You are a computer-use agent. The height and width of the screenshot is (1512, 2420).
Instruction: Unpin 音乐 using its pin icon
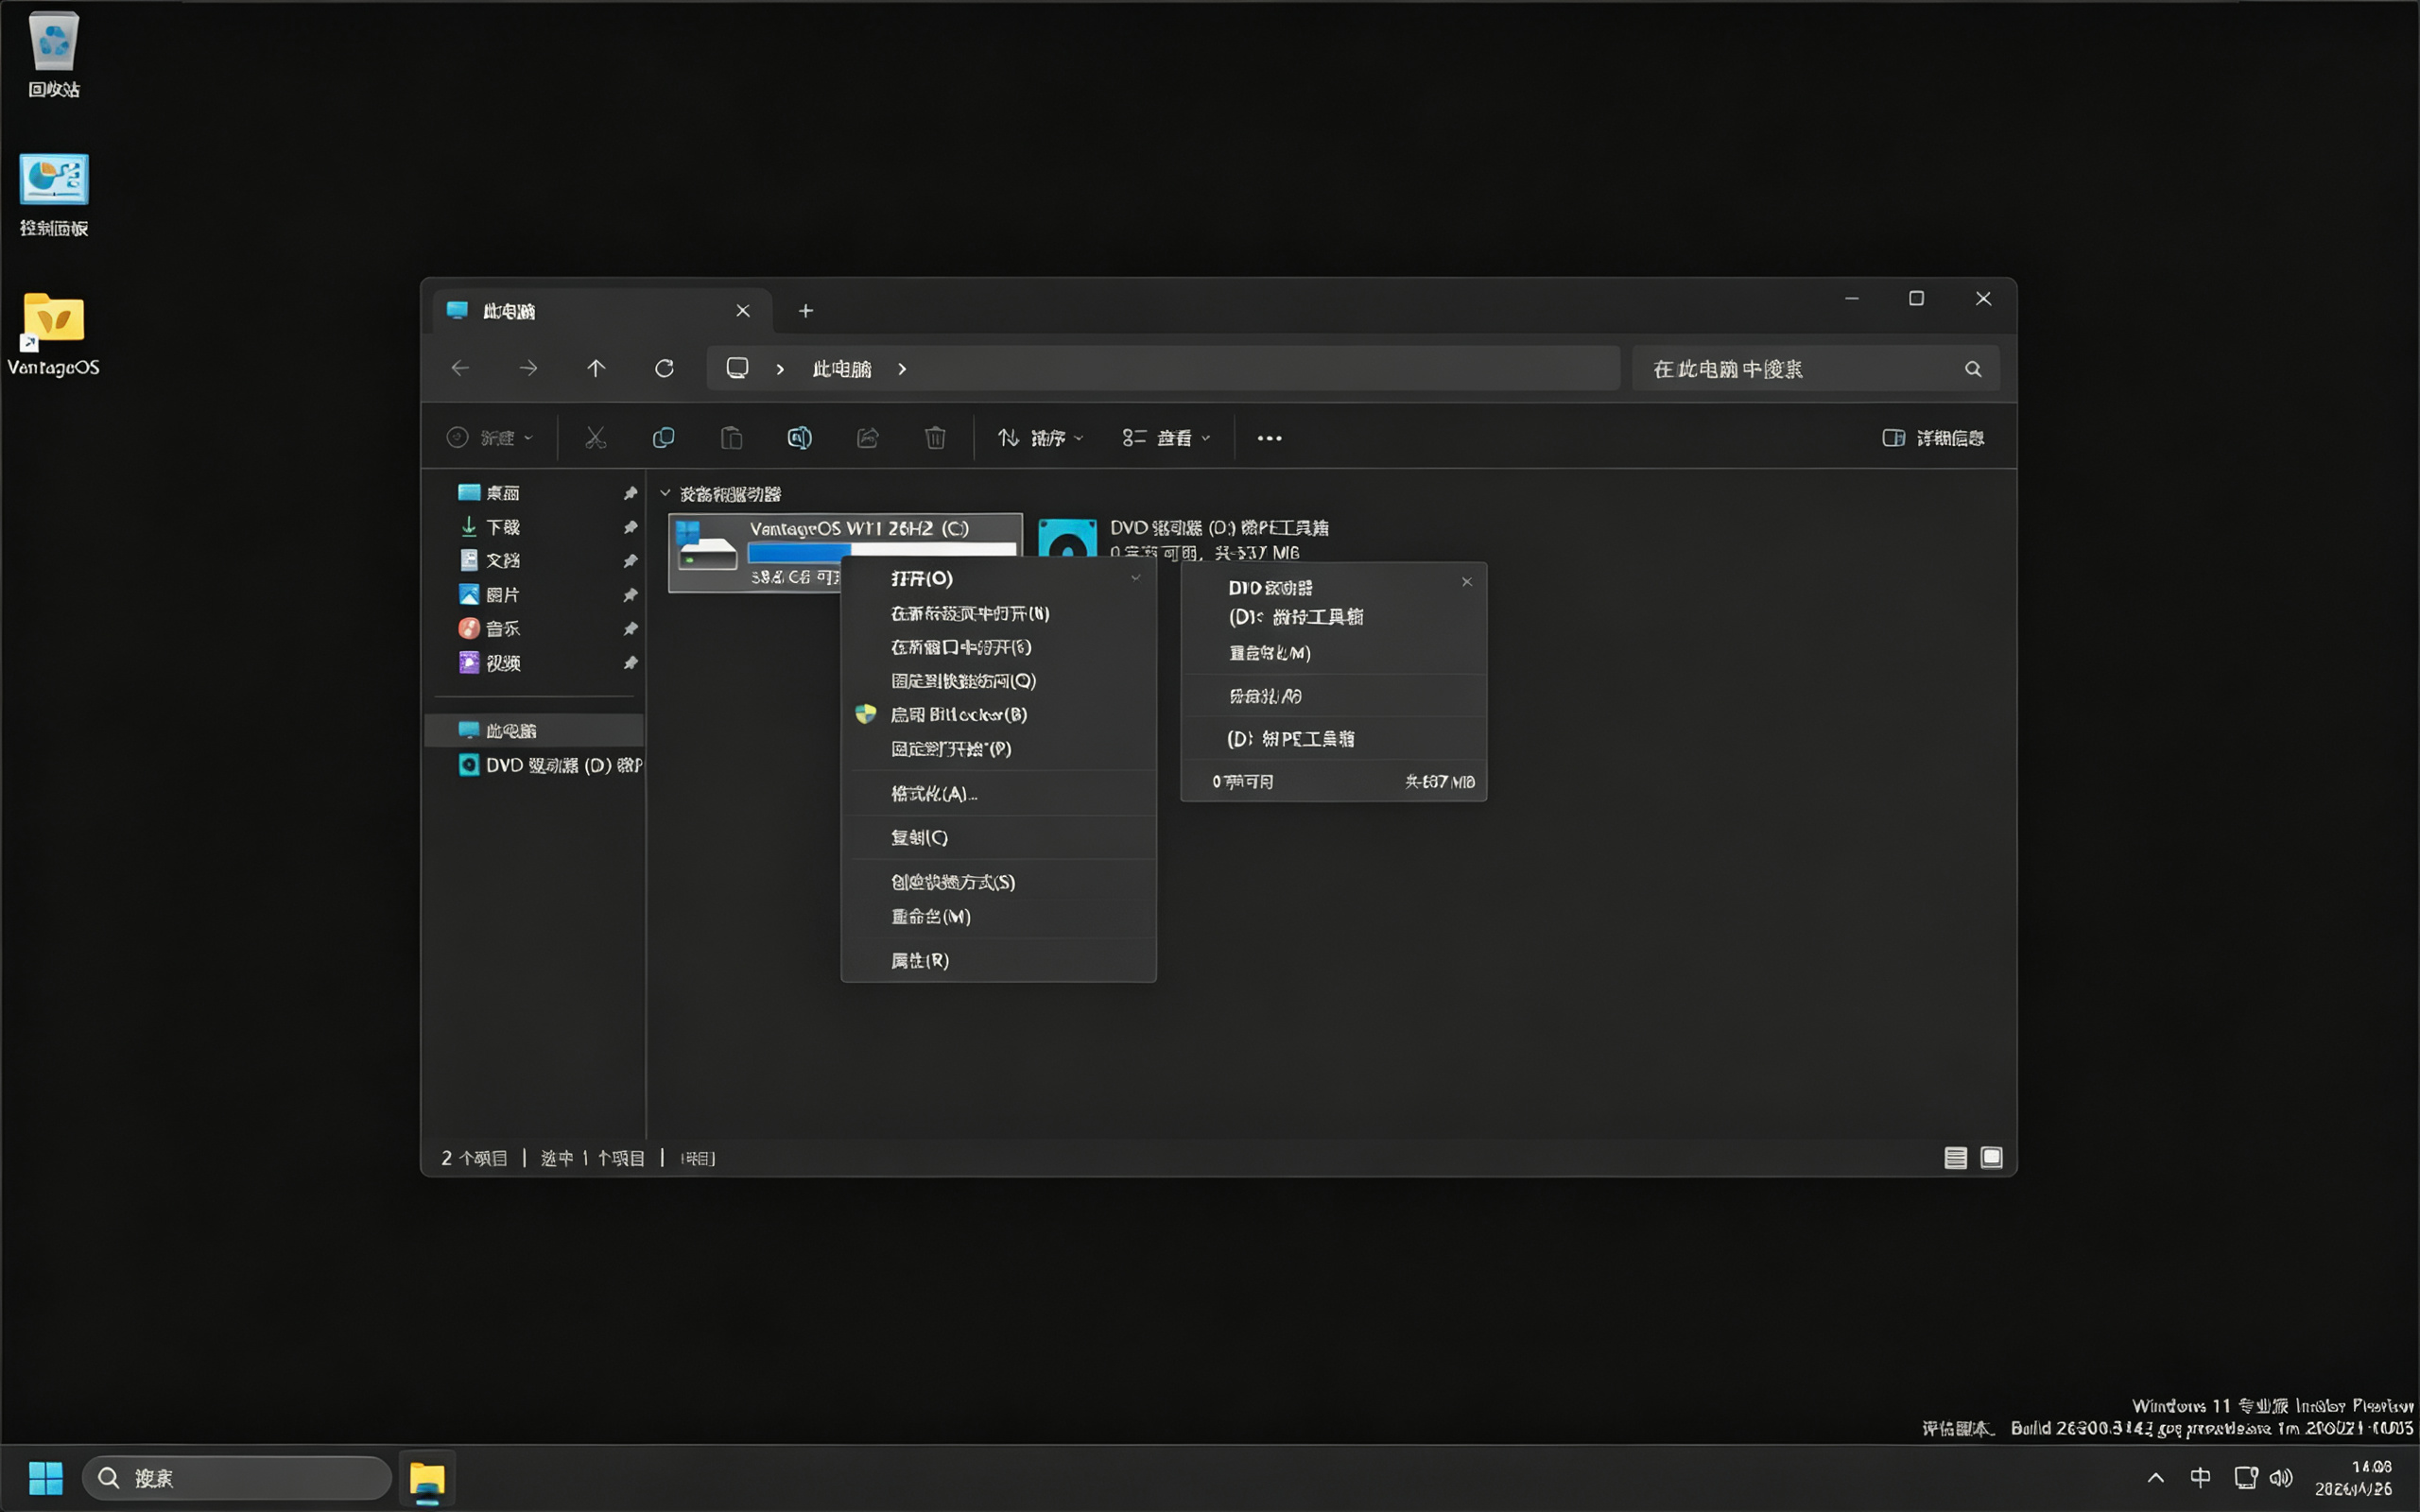pyautogui.click(x=630, y=629)
